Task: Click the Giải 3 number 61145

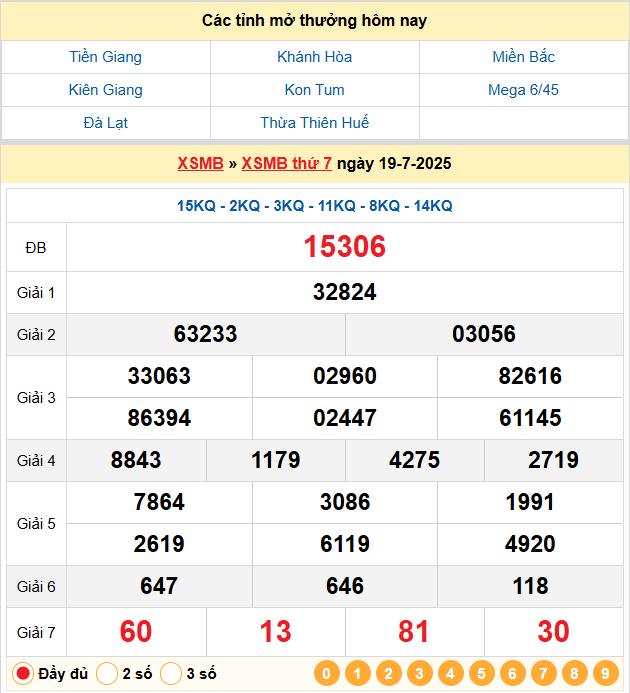Action: click(x=530, y=418)
